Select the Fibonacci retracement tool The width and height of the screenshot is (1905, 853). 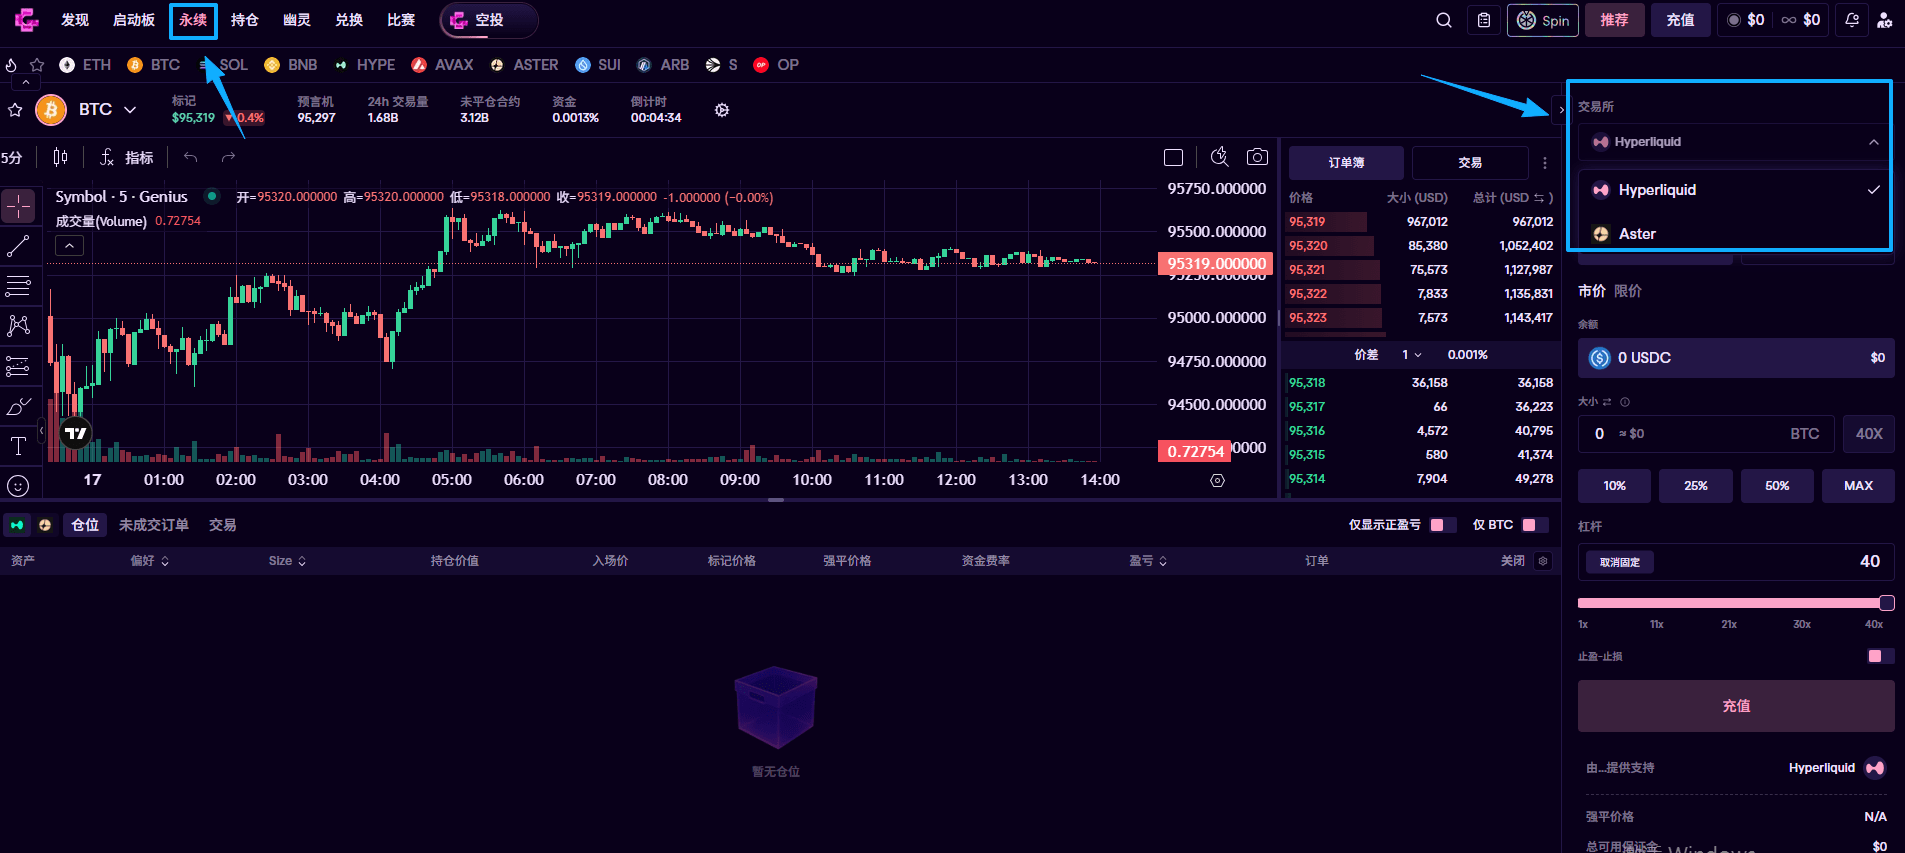tap(18, 286)
